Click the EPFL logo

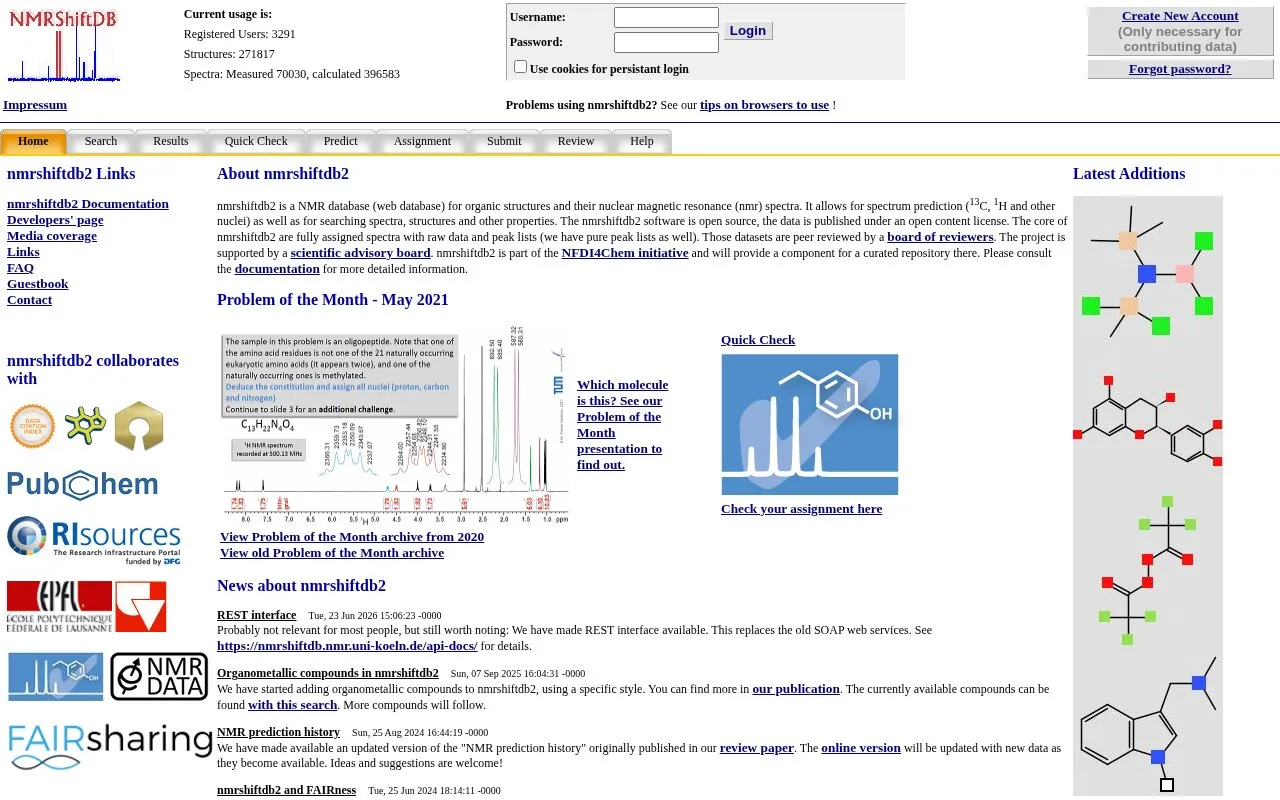point(60,606)
